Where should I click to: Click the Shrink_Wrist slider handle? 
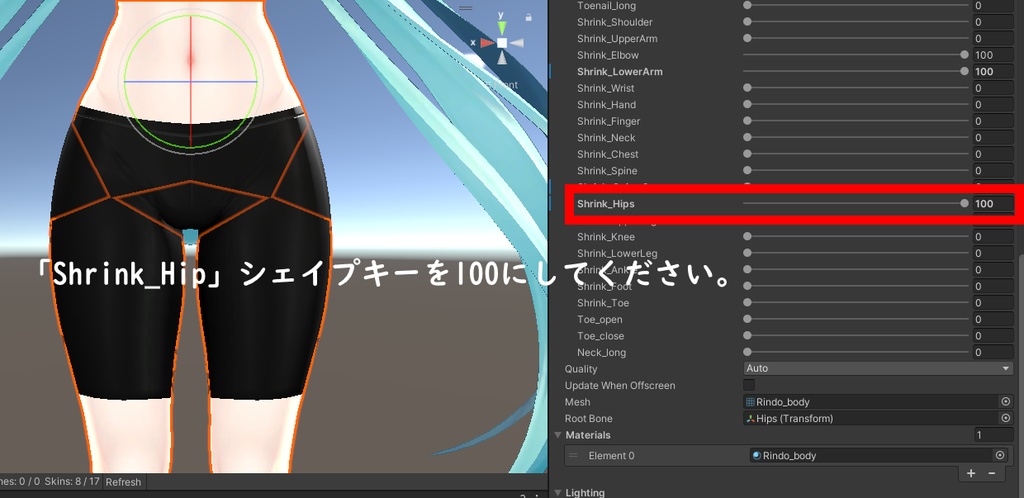click(x=747, y=88)
